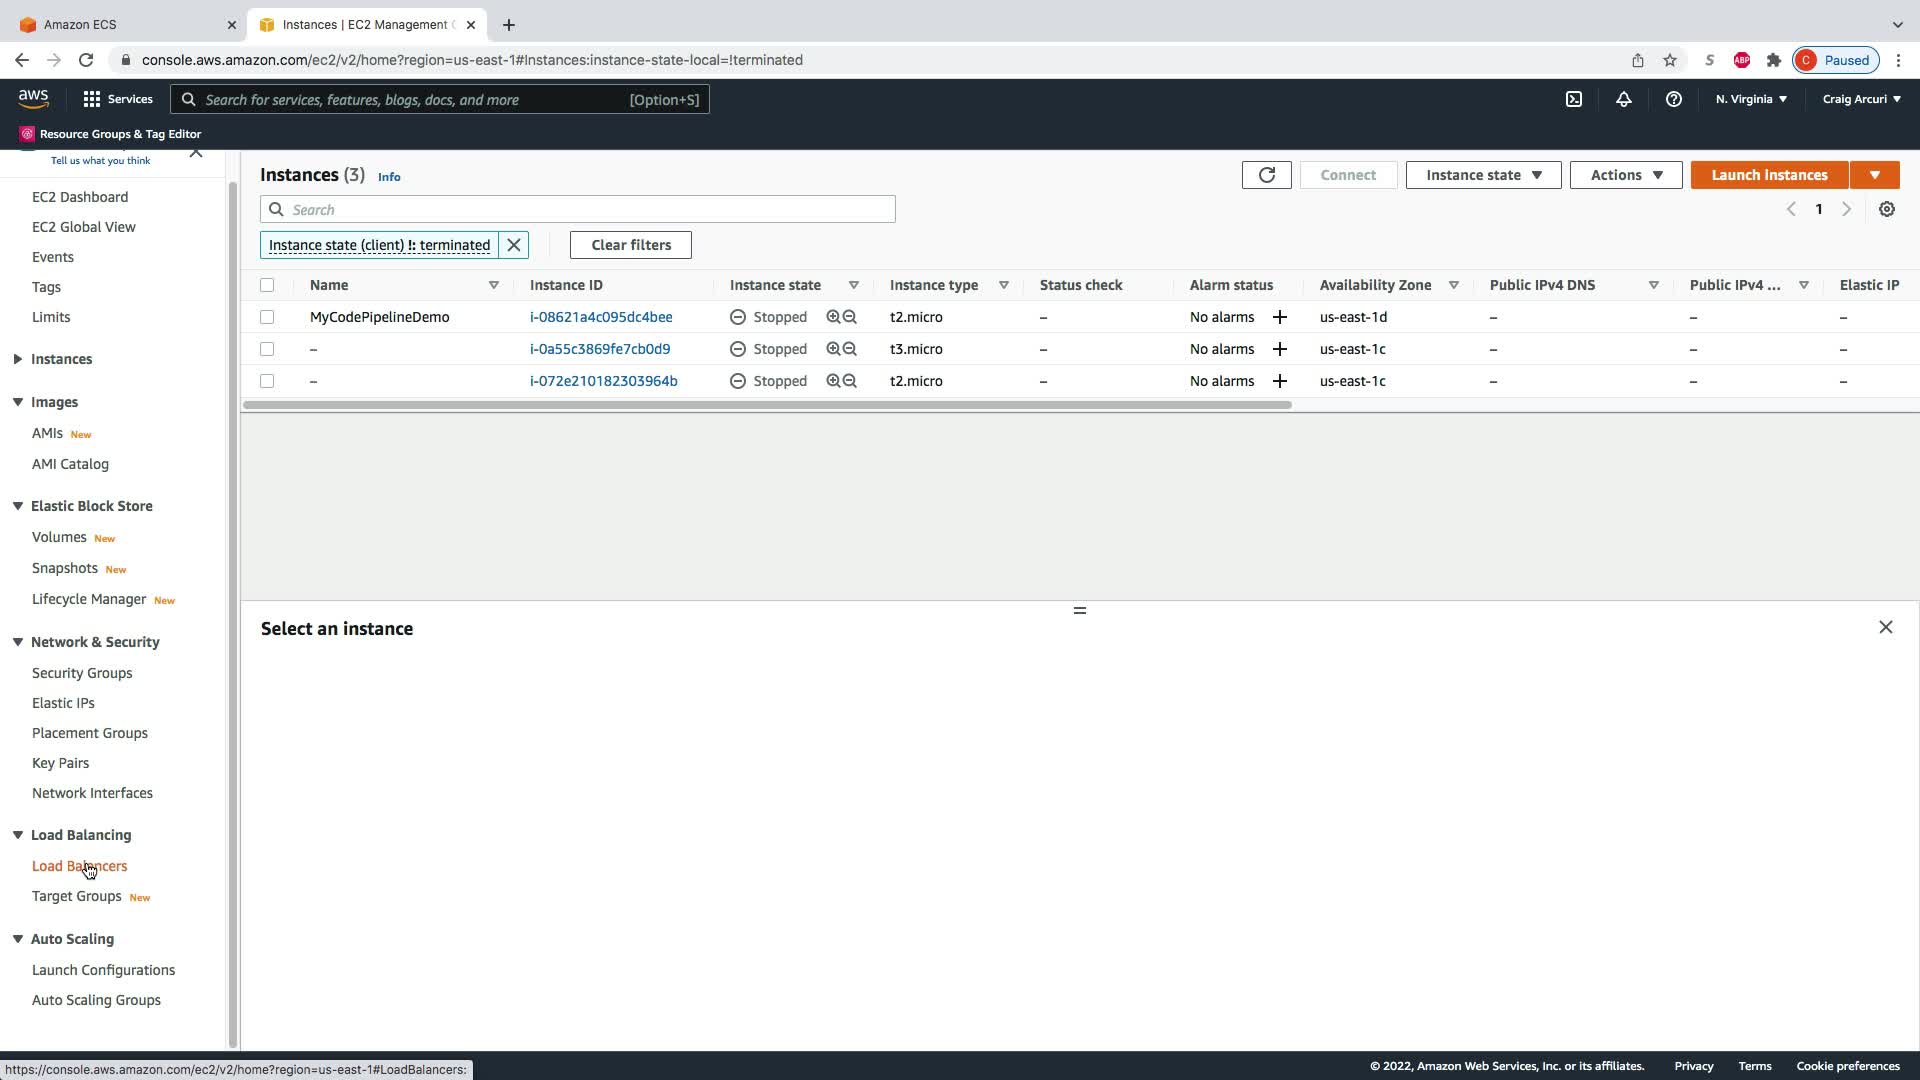Open the Actions dropdown menu

[1625, 175]
